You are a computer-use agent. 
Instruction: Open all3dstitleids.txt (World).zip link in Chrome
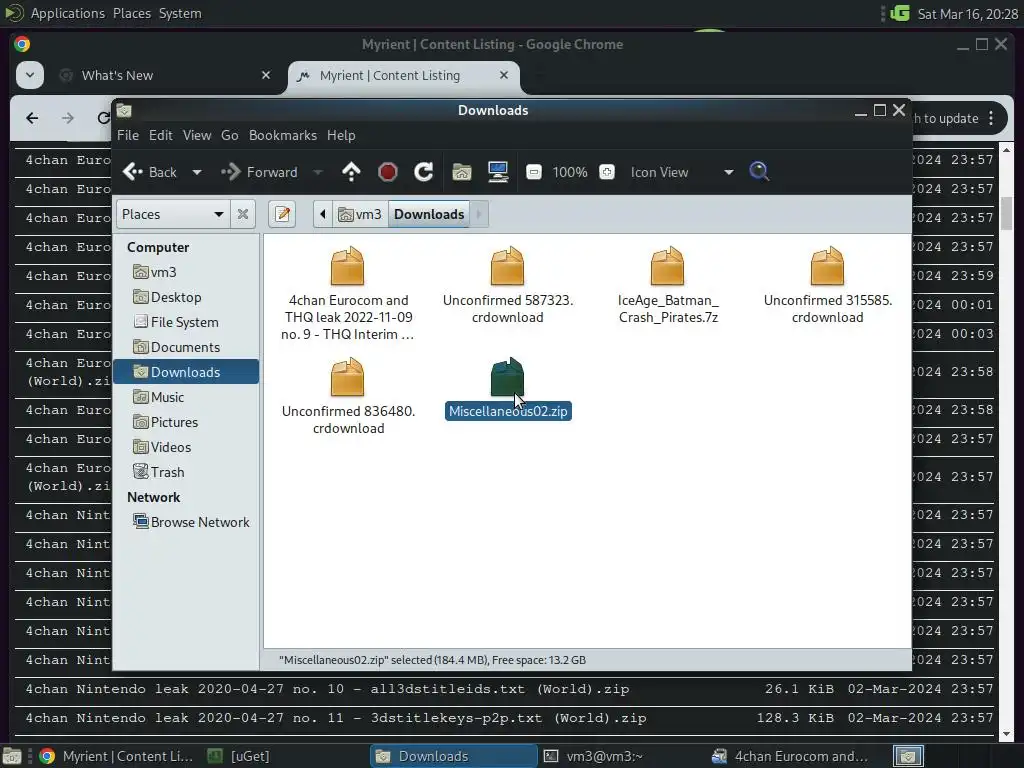click(x=327, y=689)
